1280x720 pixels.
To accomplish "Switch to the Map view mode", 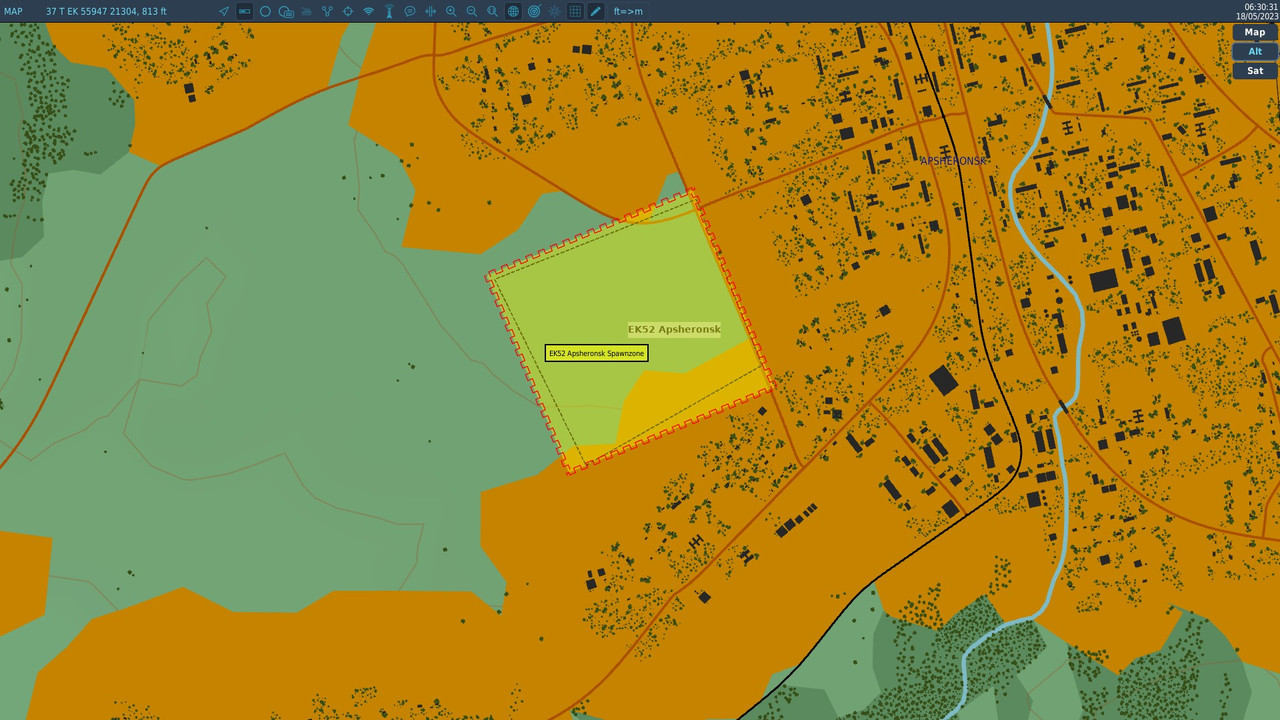I will 1255,32.
